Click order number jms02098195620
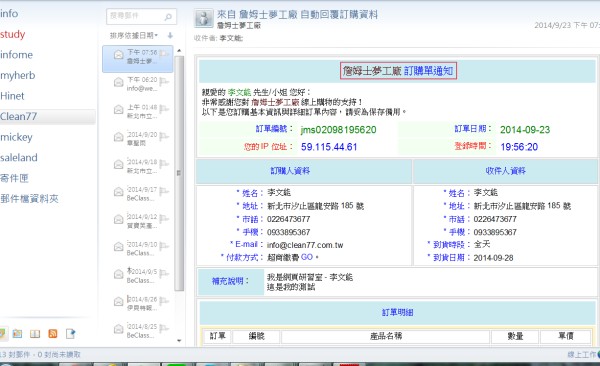The image size is (600, 366). coord(338,130)
